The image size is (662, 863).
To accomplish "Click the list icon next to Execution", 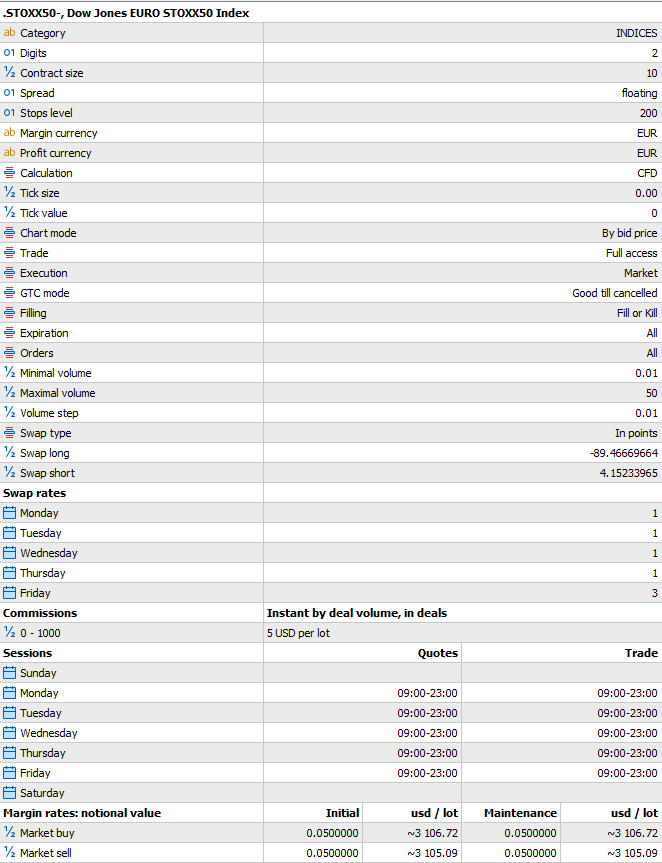I will (9, 273).
